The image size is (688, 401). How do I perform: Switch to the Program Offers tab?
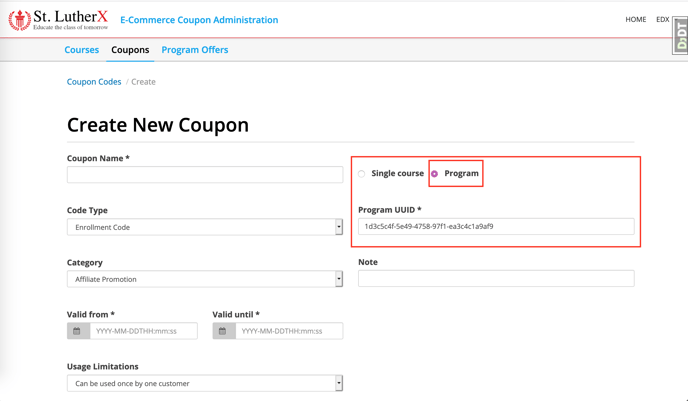[195, 50]
